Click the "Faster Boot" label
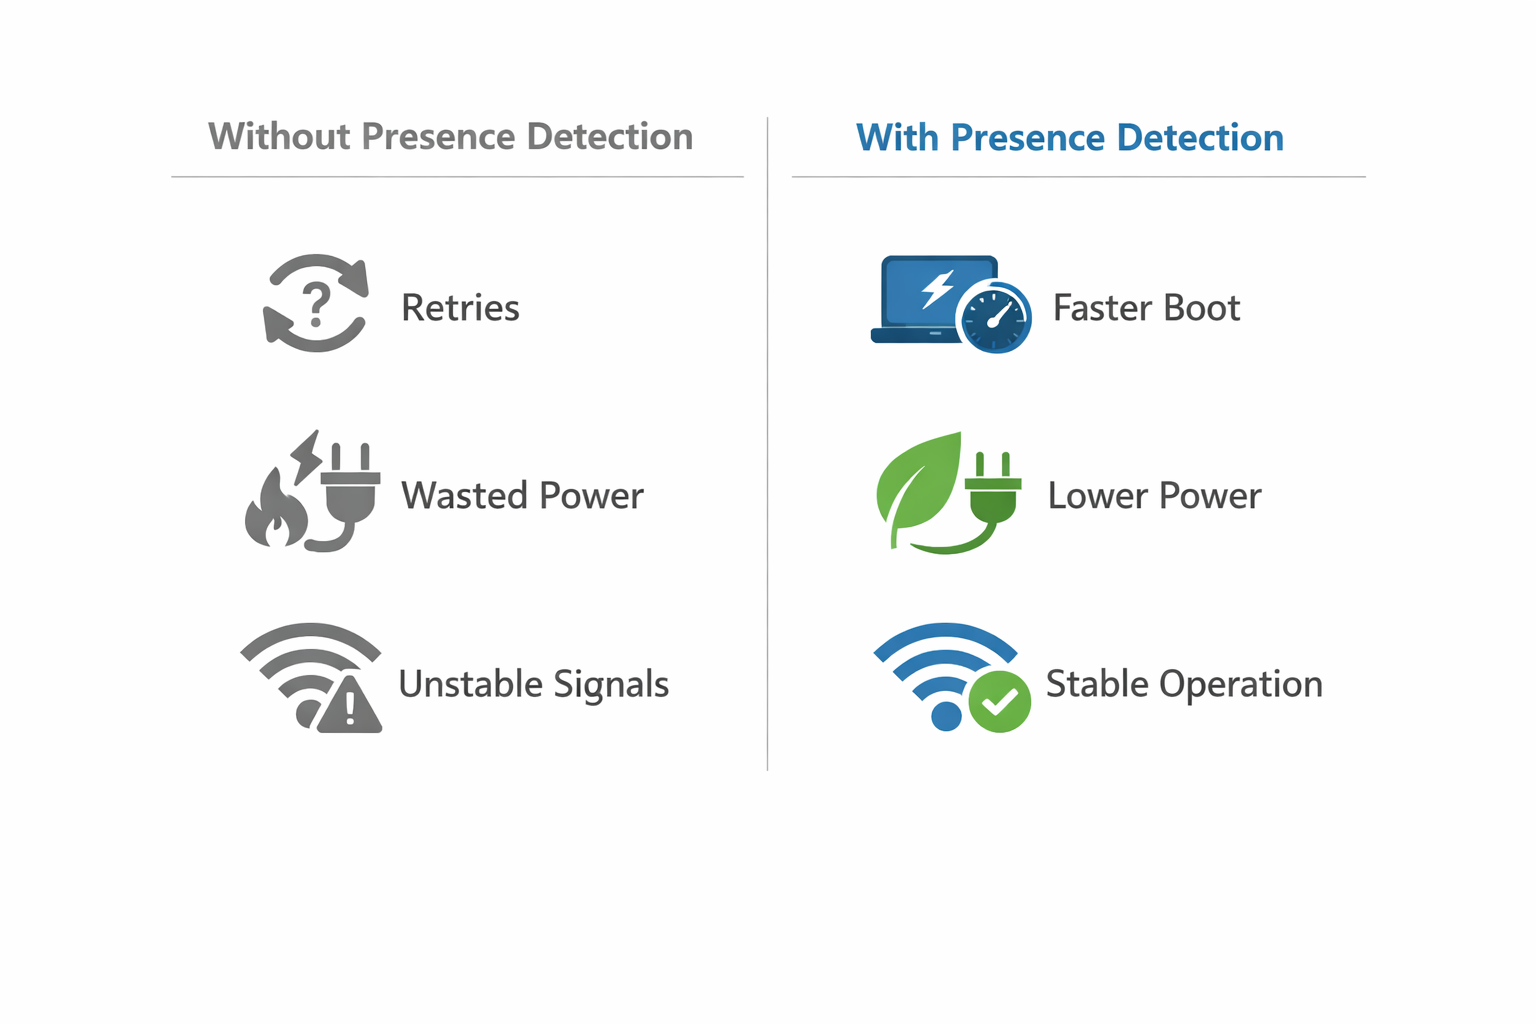The width and height of the screenshot is (1536, 1024). (1146, 308)
